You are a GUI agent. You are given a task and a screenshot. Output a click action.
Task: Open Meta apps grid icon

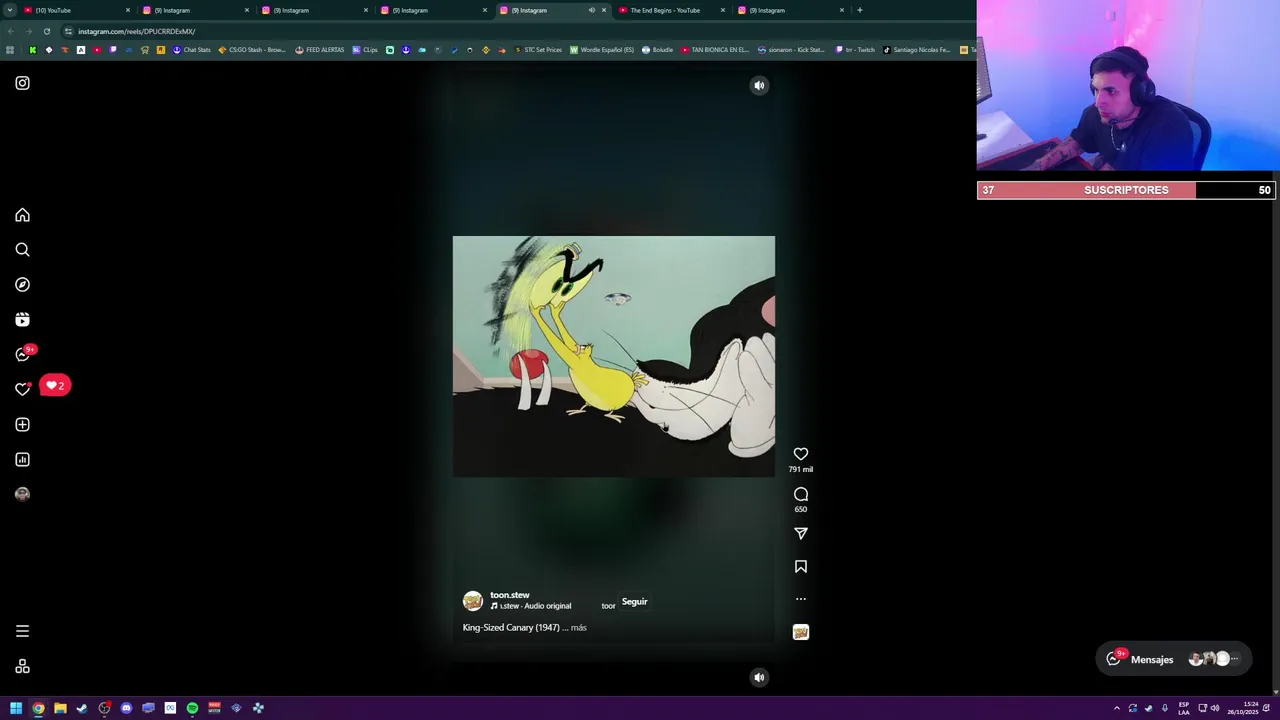(22, 667)
